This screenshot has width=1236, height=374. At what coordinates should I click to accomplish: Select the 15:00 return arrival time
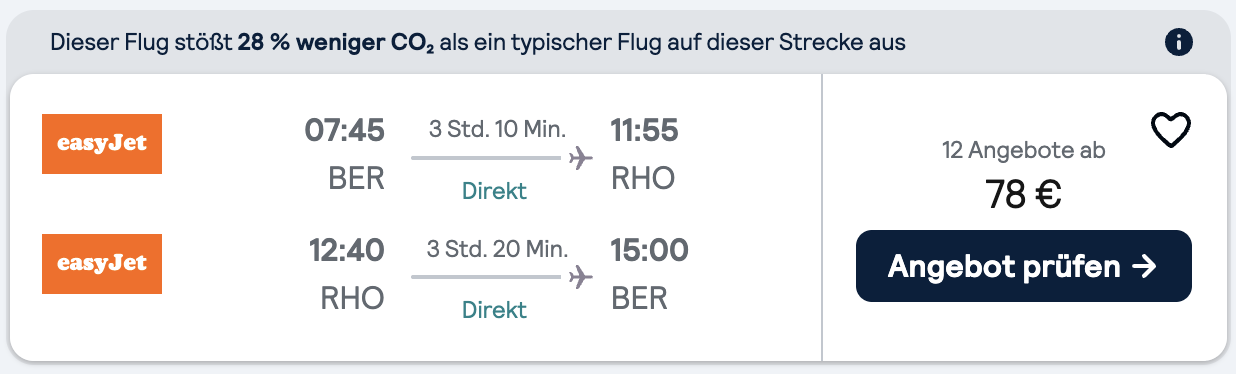coord(649,250)
